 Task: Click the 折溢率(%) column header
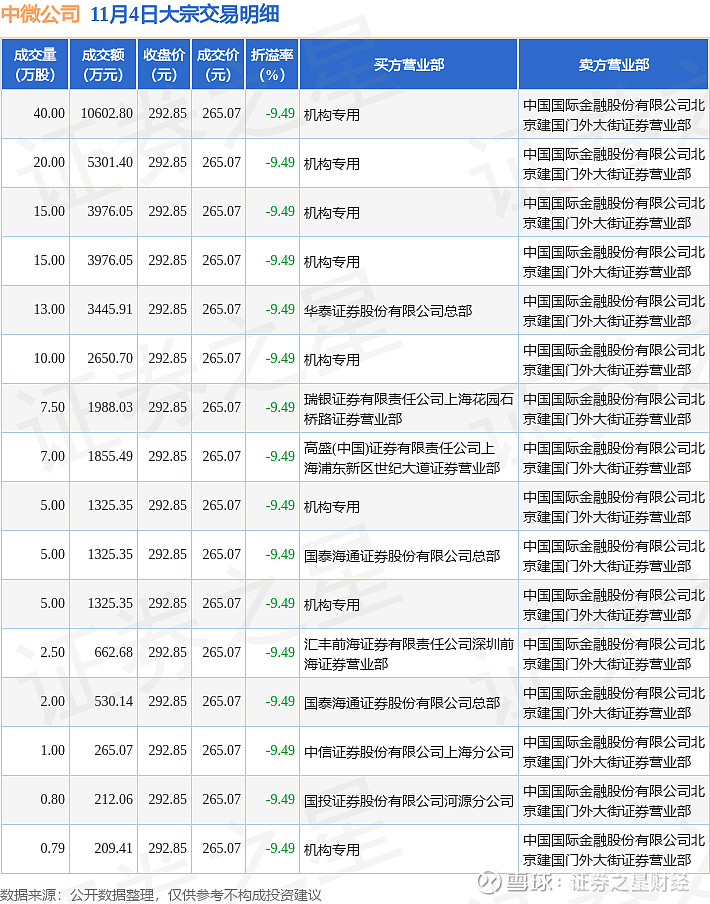point(272,65)
